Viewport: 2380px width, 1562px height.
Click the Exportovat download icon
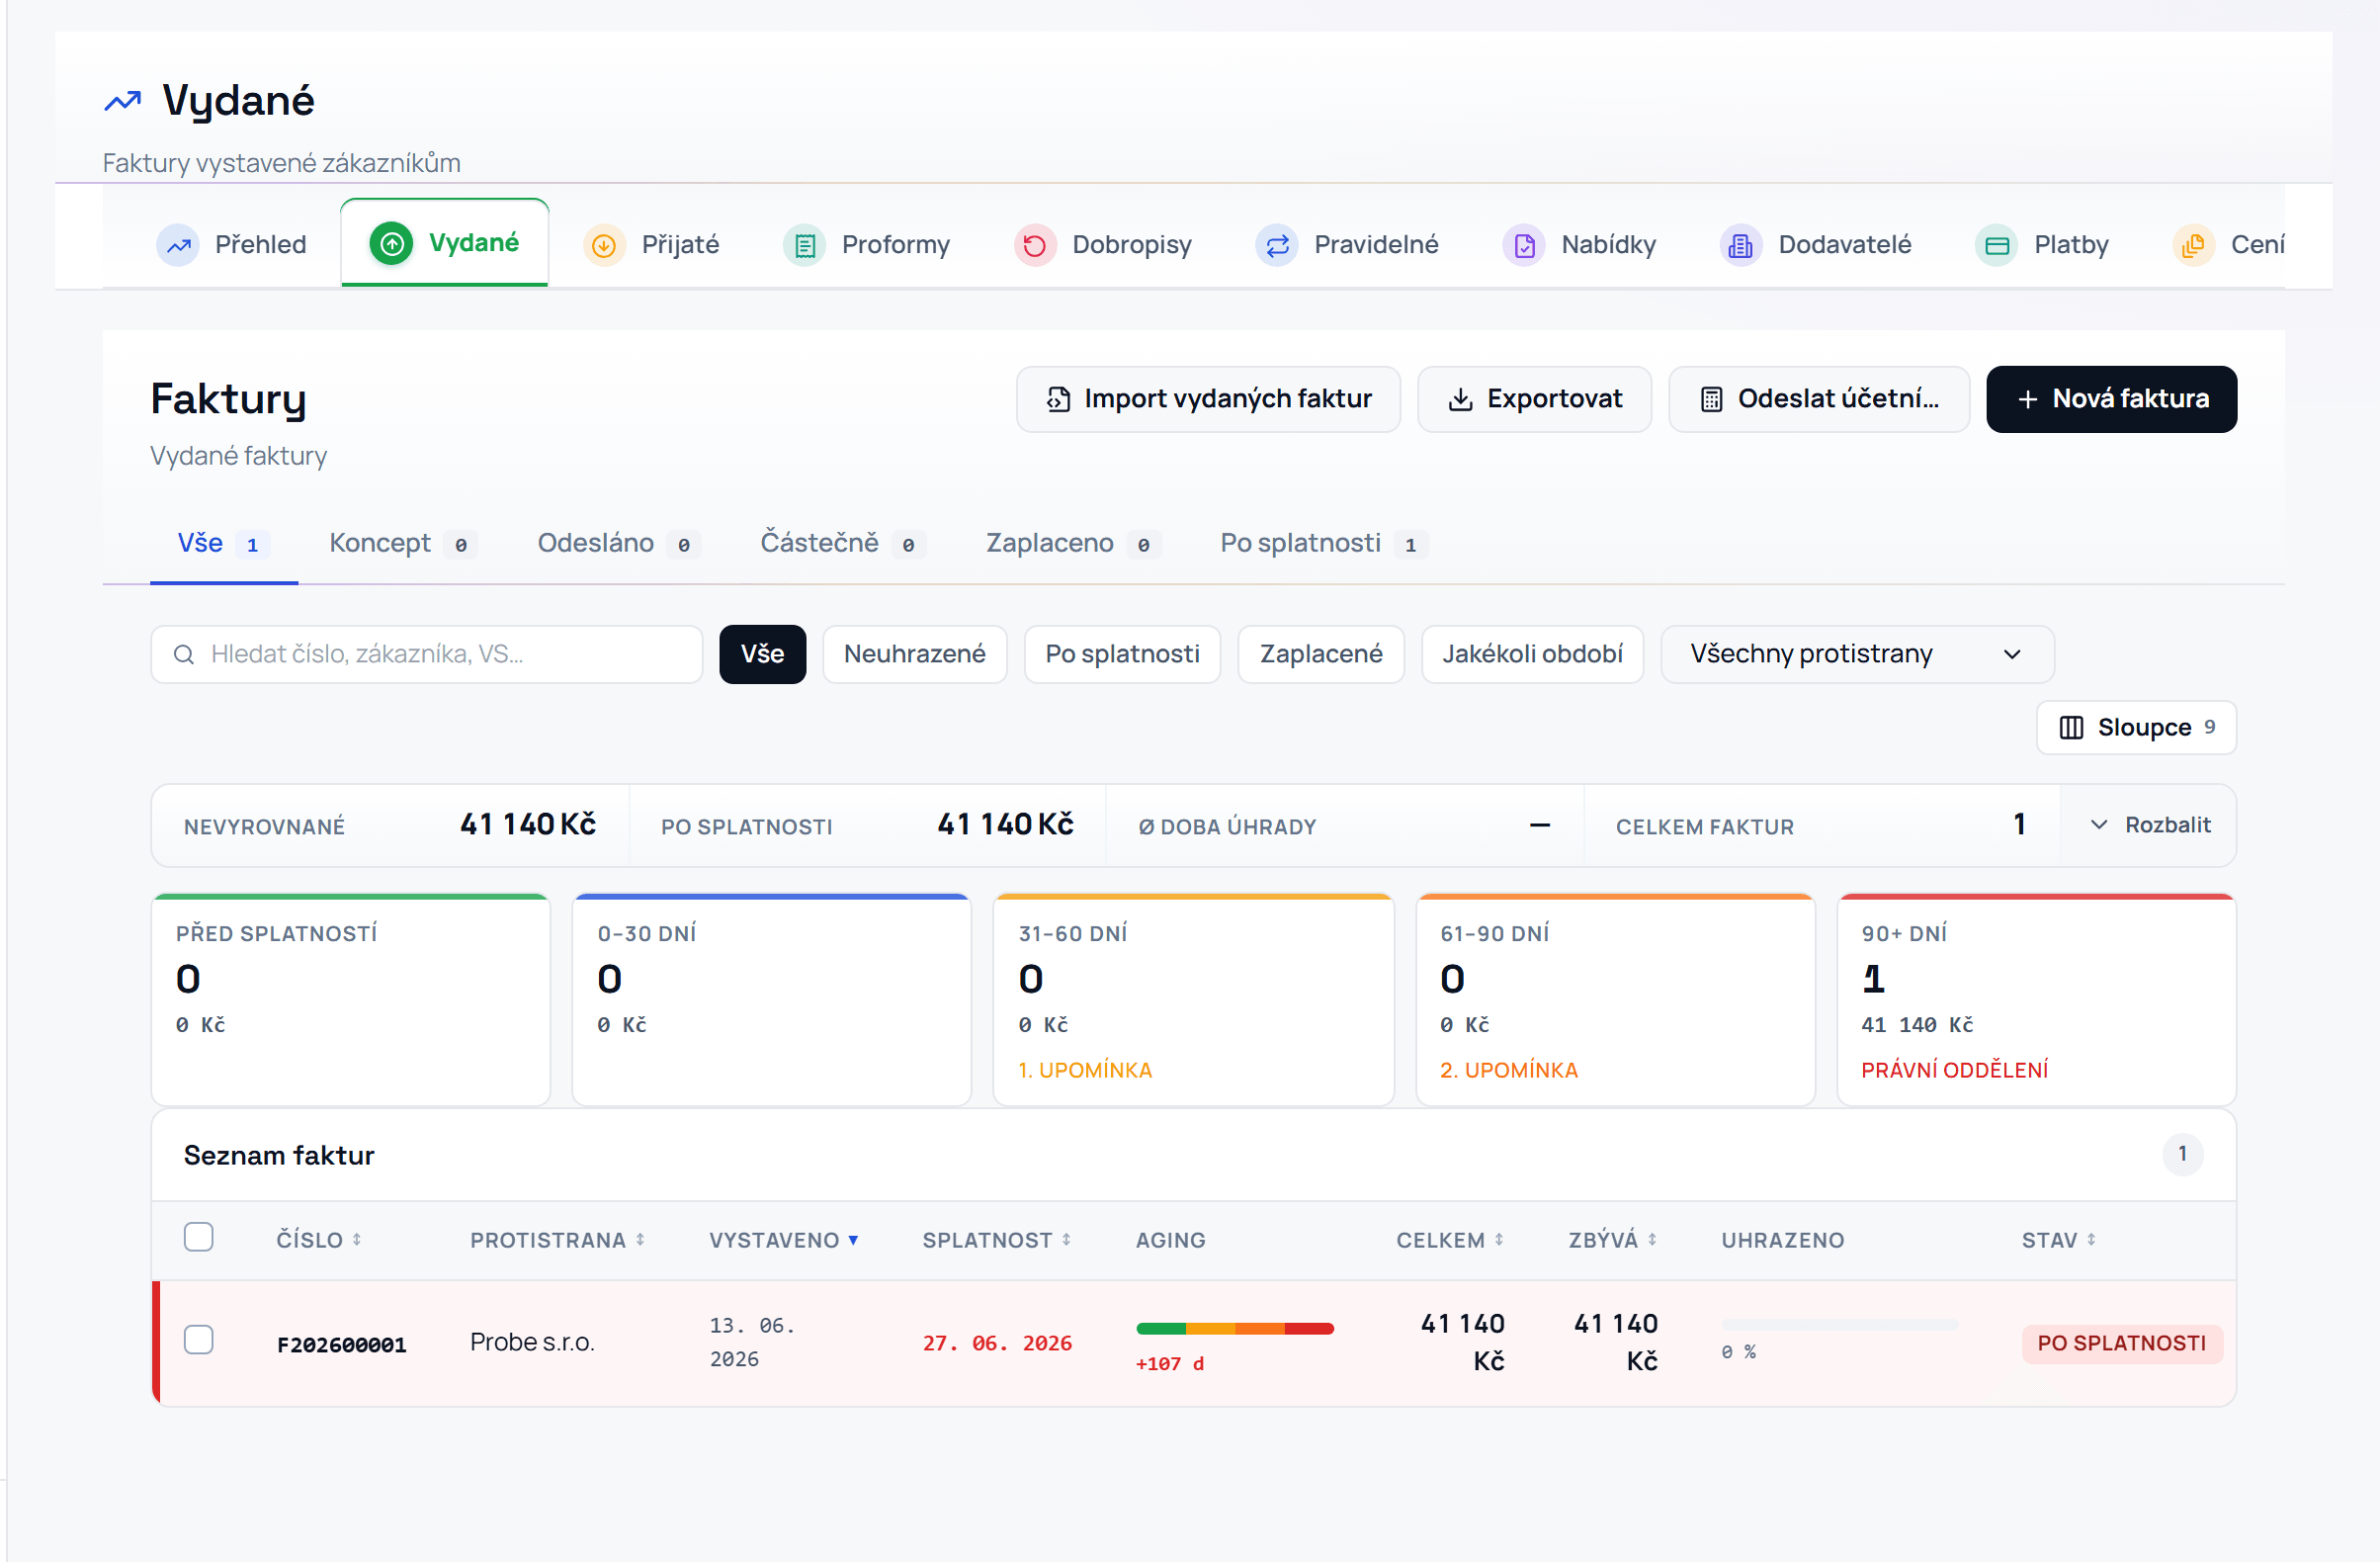tap(1461, 399)
